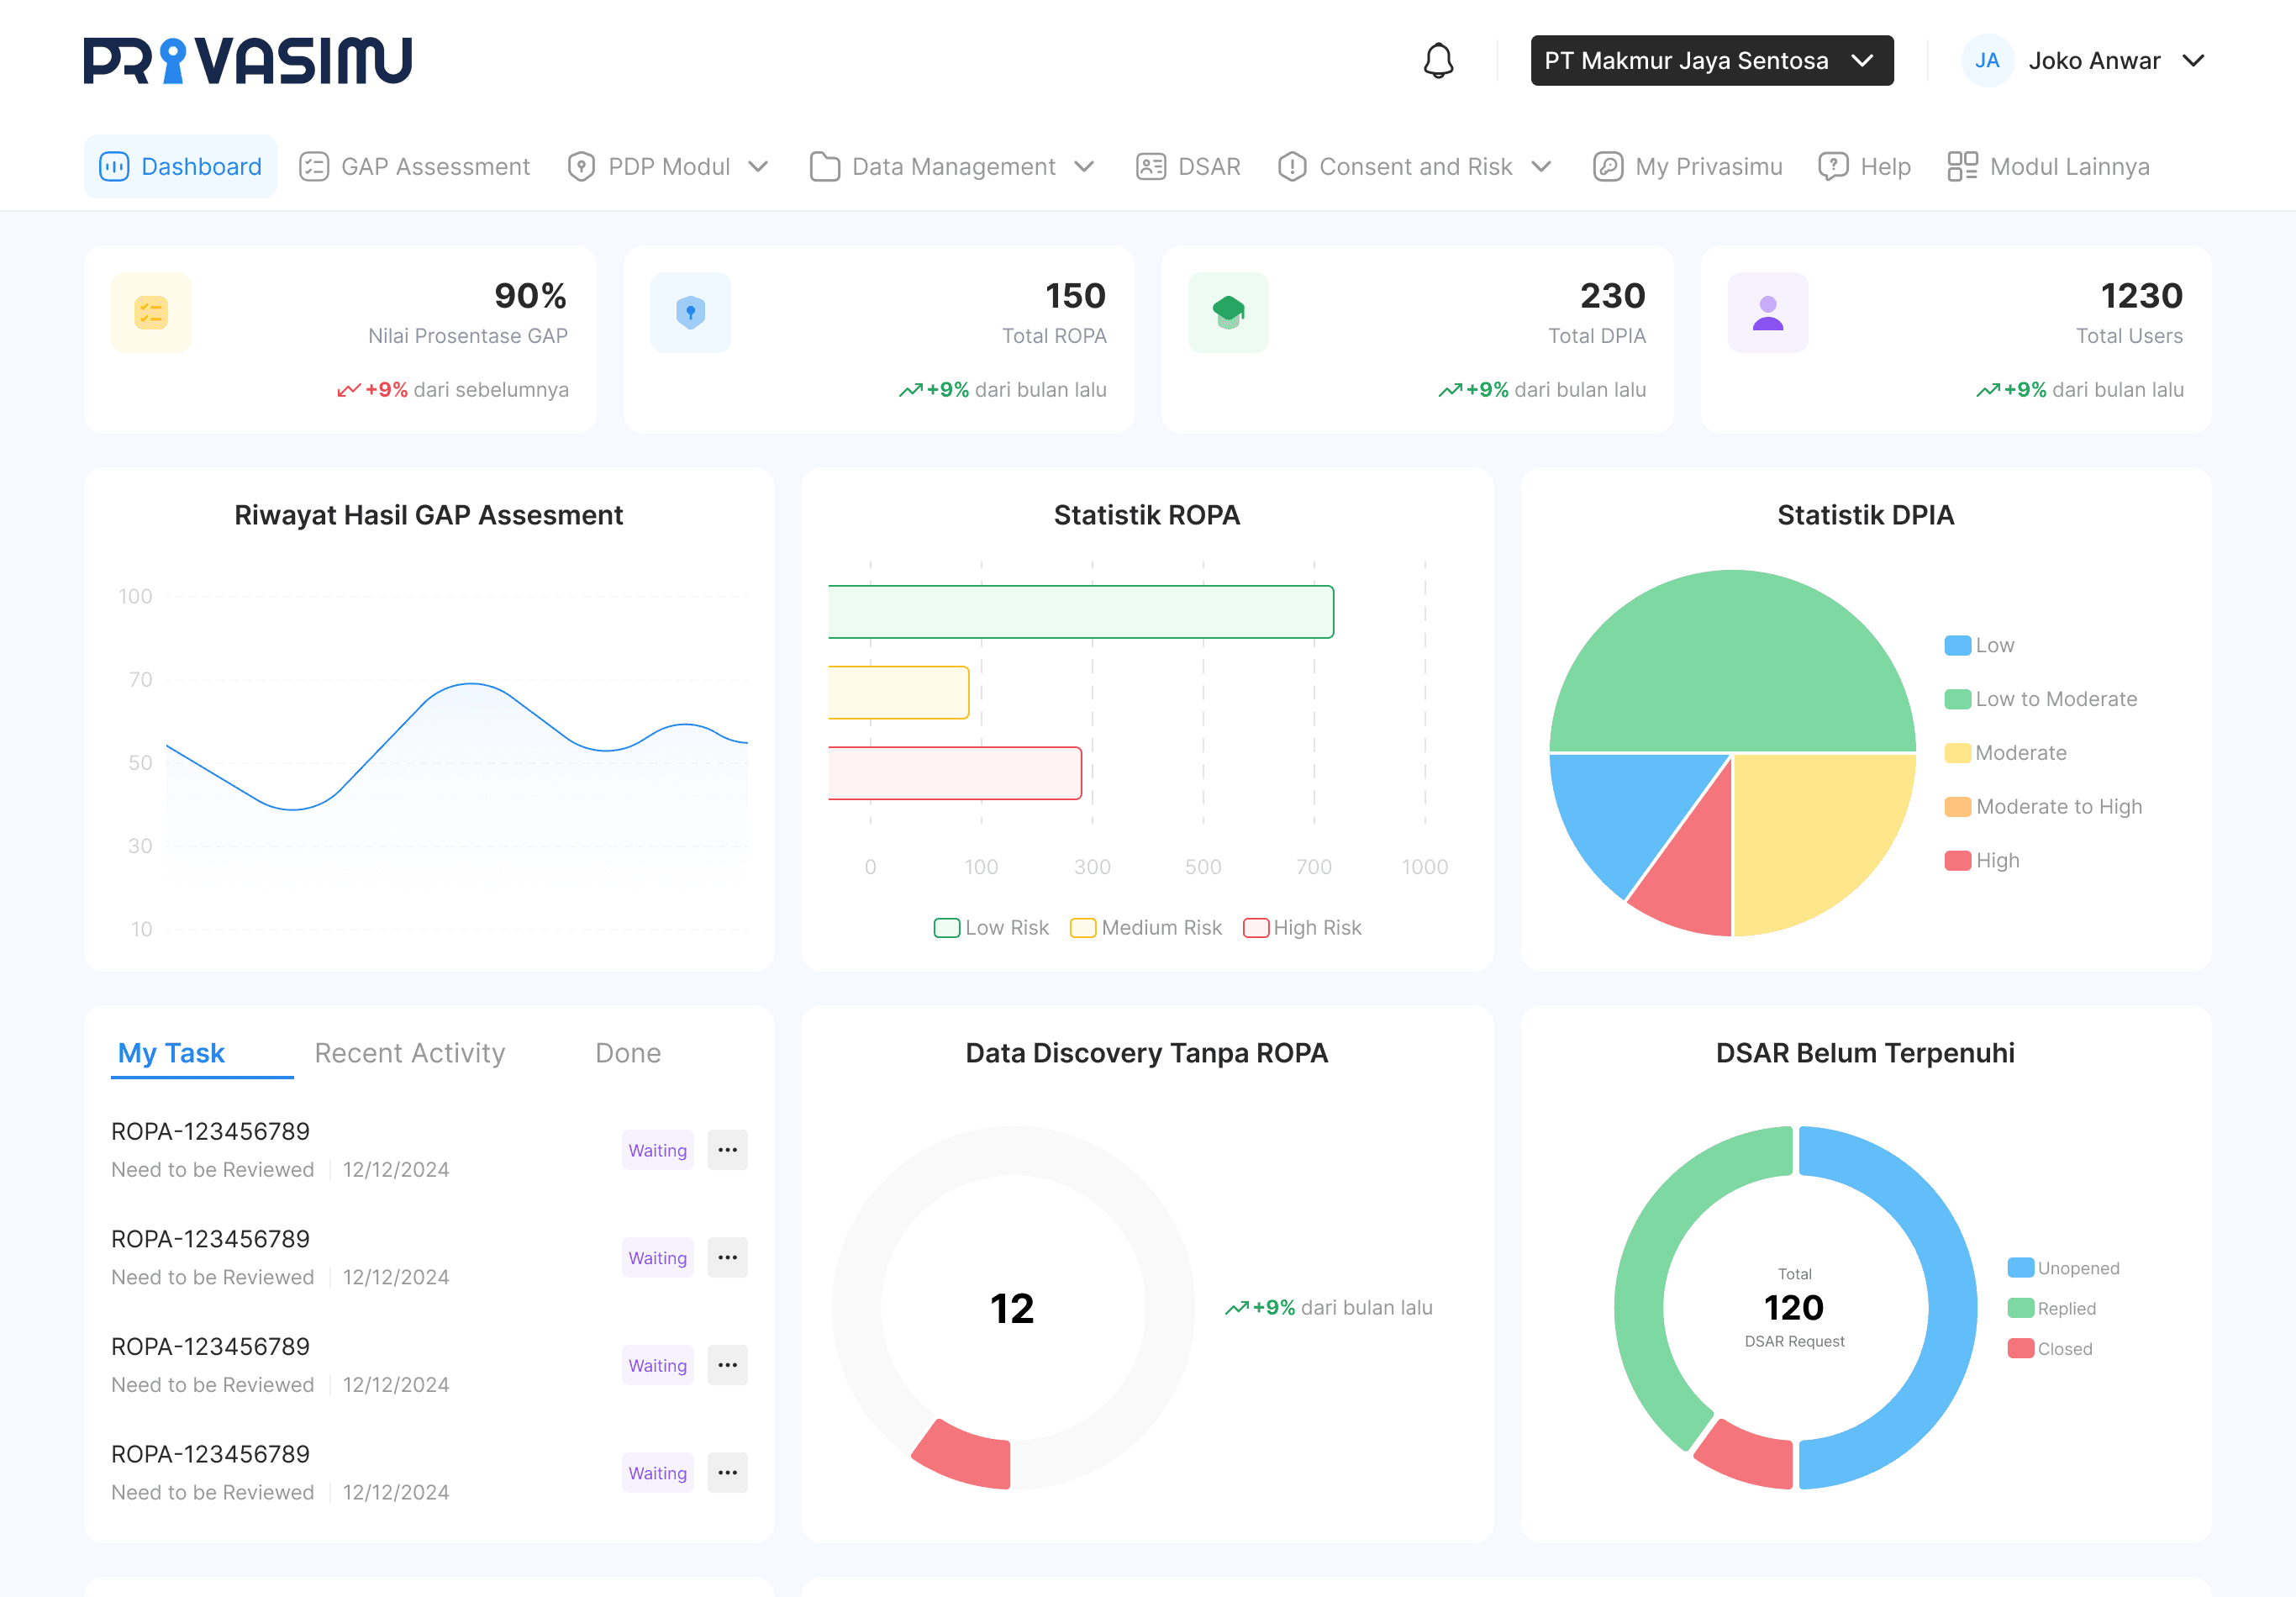Image resolution: width=2296 pixels, height=1597 pixels.
Task: Click the Total Users person icon
Action: tap(1767, 312)
